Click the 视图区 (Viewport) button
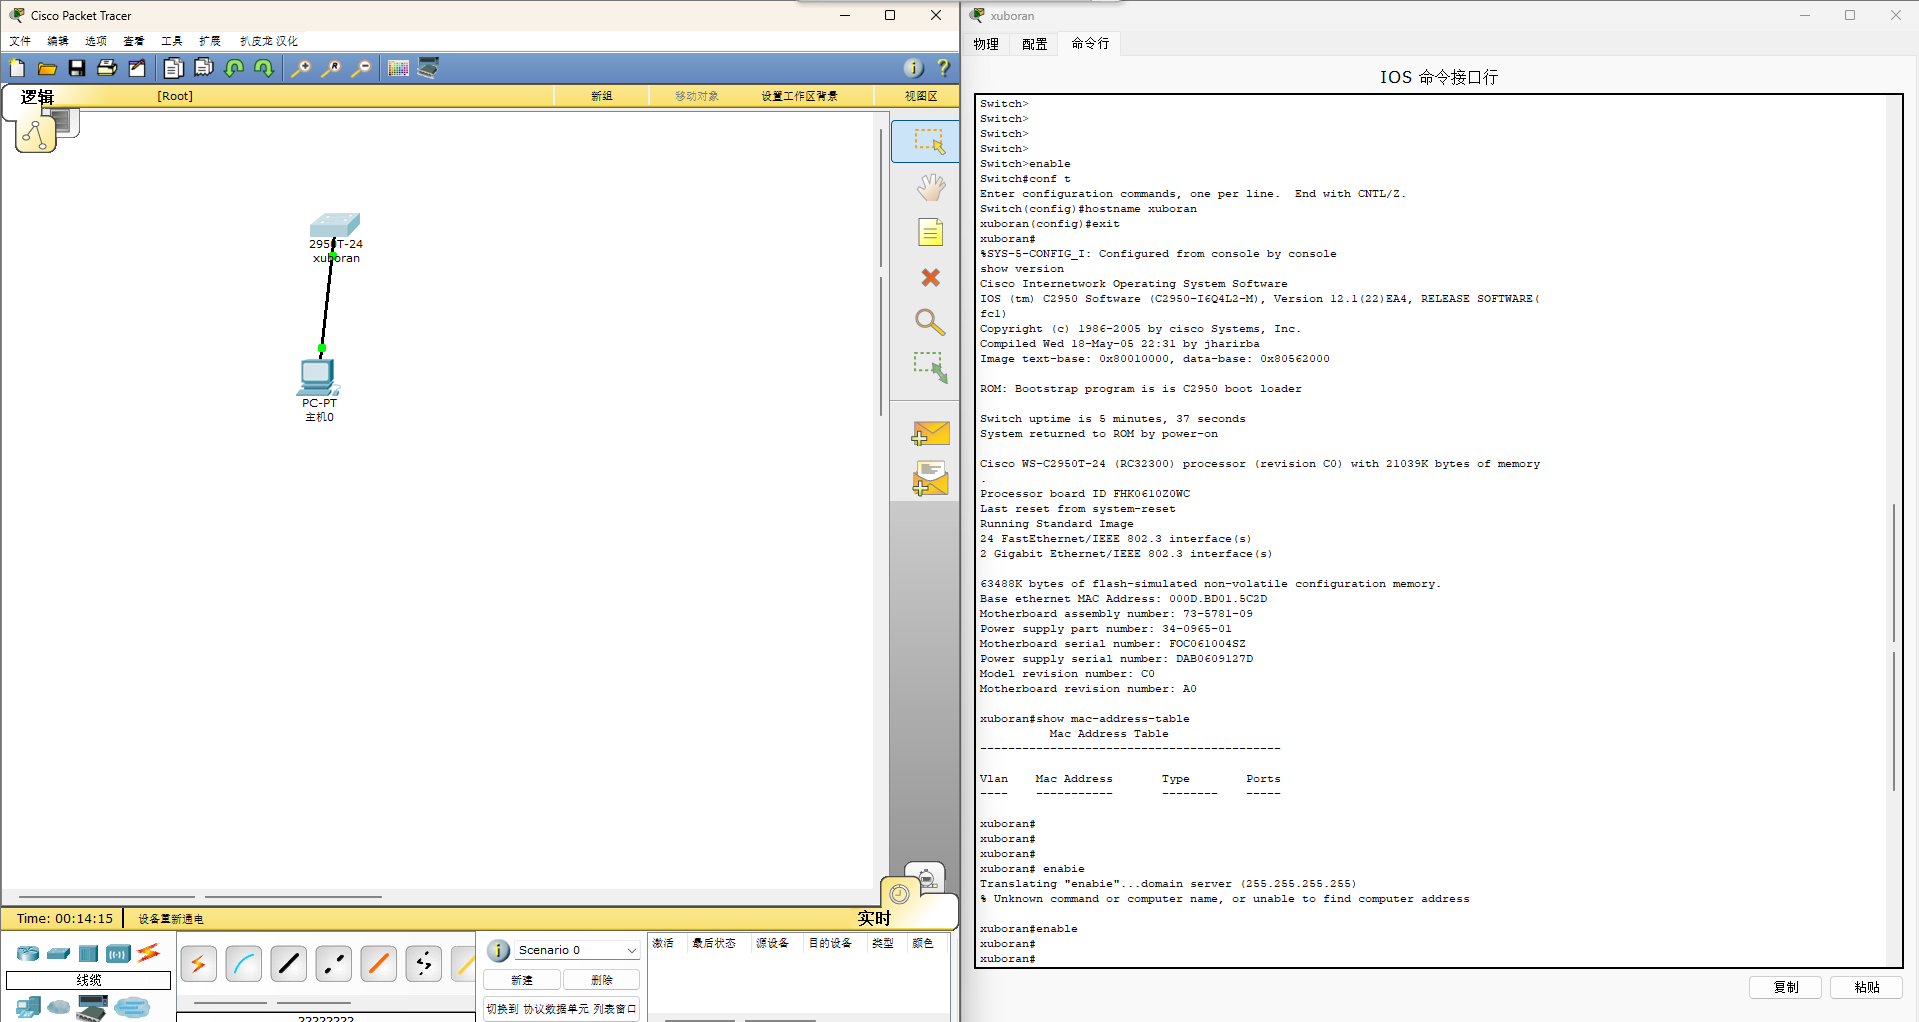1919x1022 pixels. [921, 96]
